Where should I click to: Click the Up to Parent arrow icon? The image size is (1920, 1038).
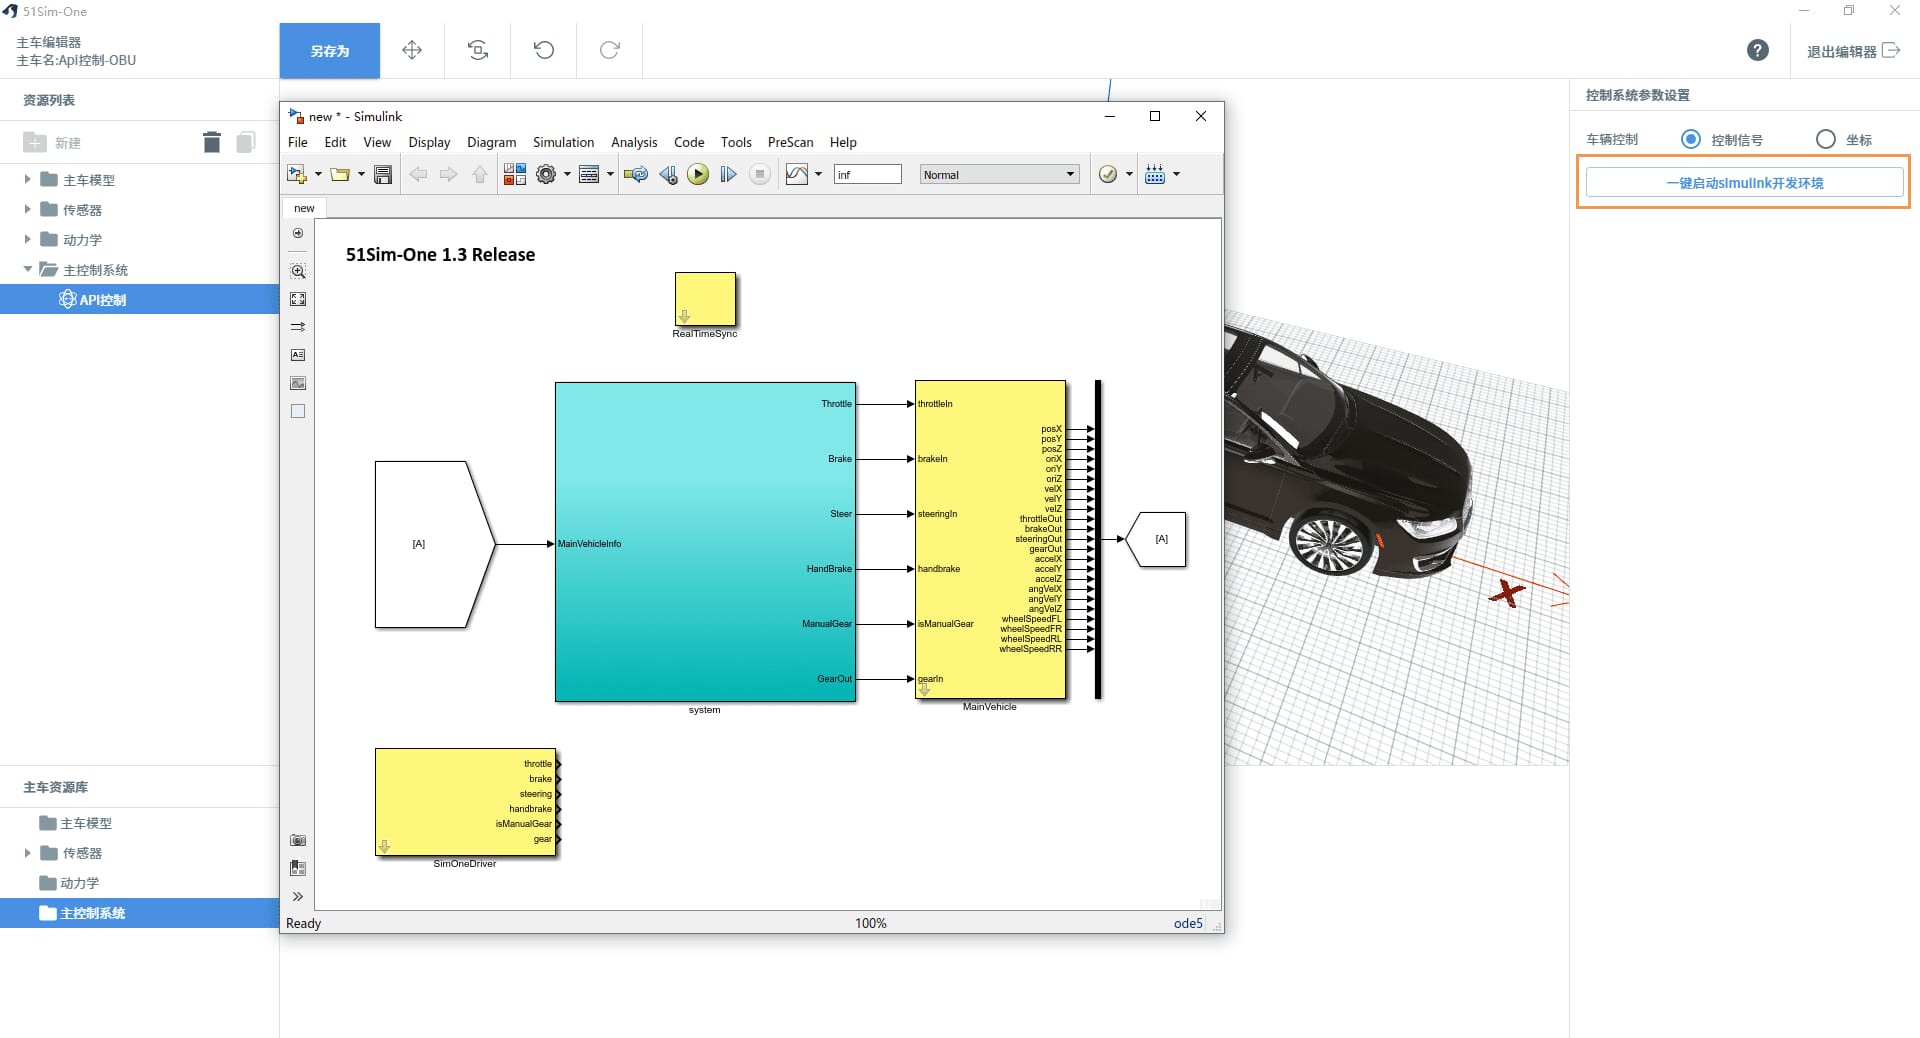pyautogui.click(x=480, y=174)
